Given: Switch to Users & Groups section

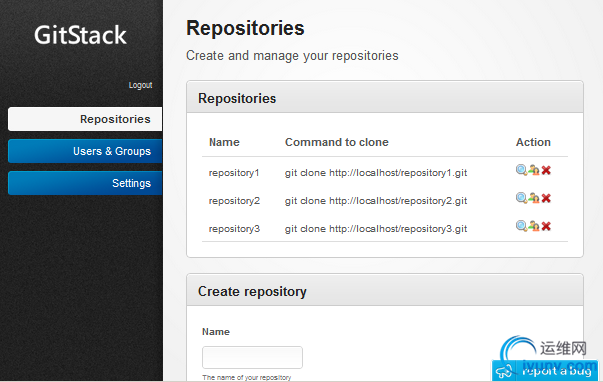Looking at the screenshot, I should pos(85,151).
